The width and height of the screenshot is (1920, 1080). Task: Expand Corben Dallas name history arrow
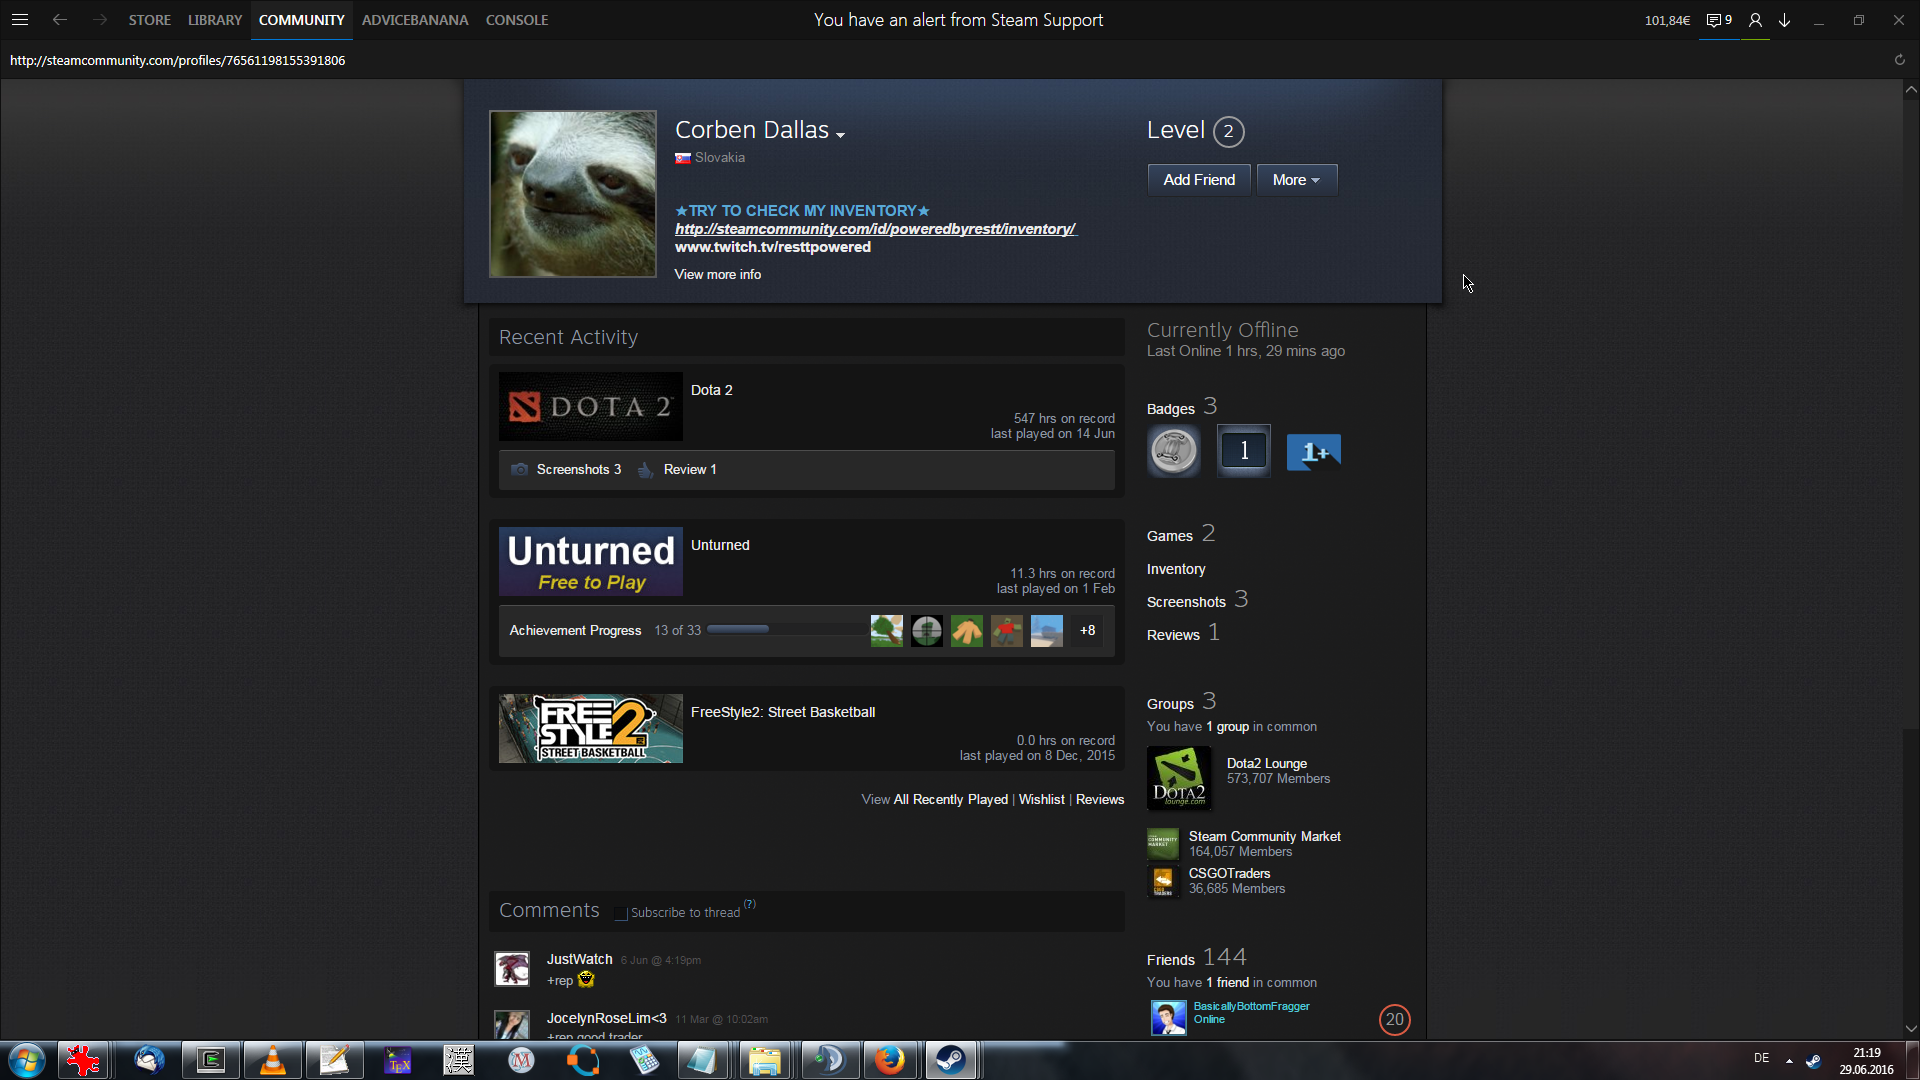pos(841,135)
